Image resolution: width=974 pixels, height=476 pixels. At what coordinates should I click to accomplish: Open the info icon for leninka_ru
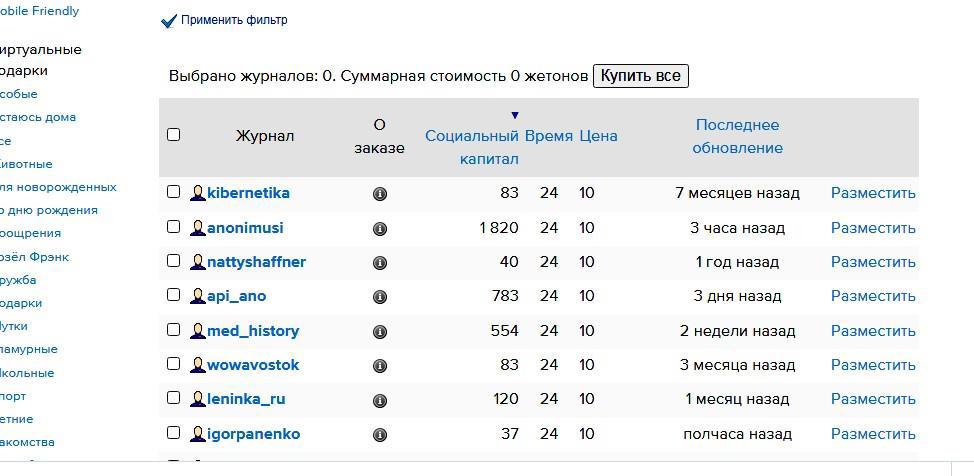(380, 400)
